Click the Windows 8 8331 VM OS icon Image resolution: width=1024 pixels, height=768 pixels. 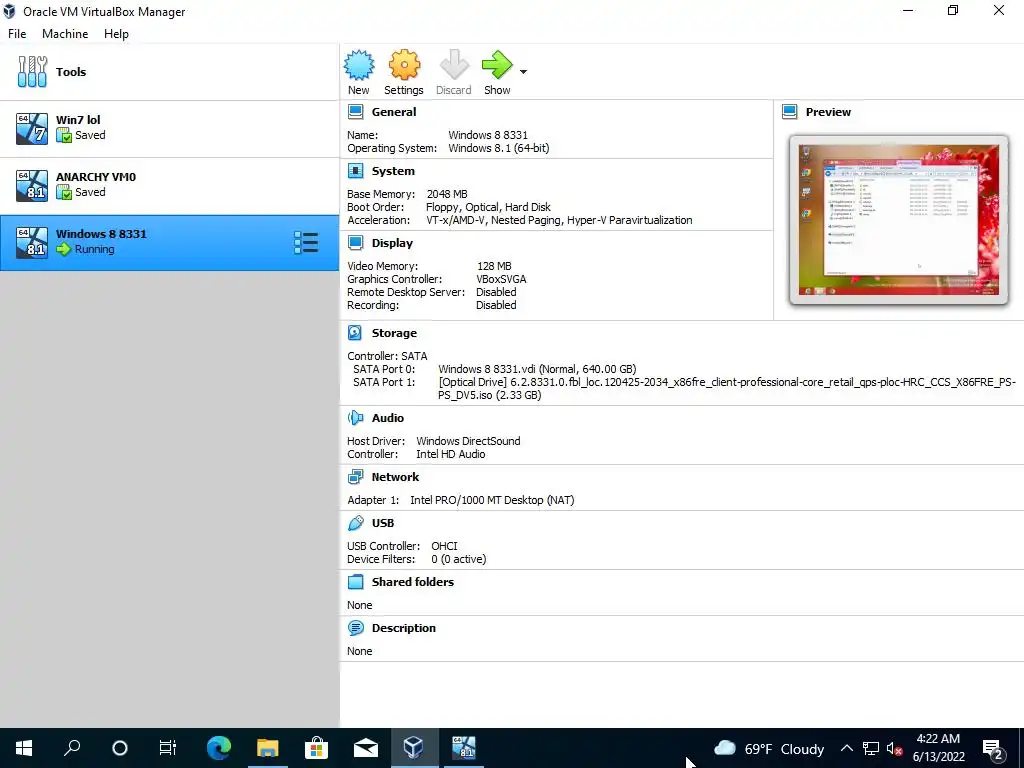click(32, 242)
